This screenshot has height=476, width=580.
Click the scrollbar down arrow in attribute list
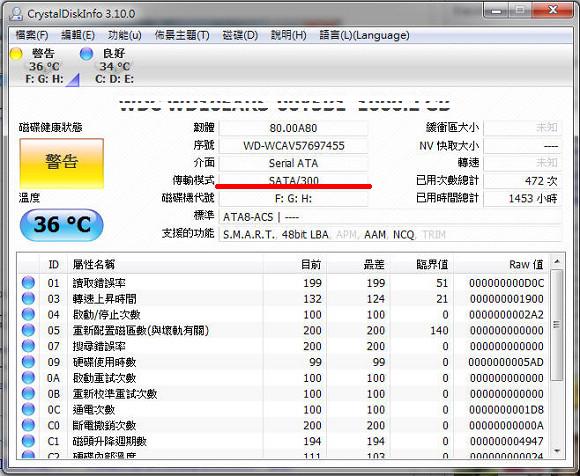557,451
